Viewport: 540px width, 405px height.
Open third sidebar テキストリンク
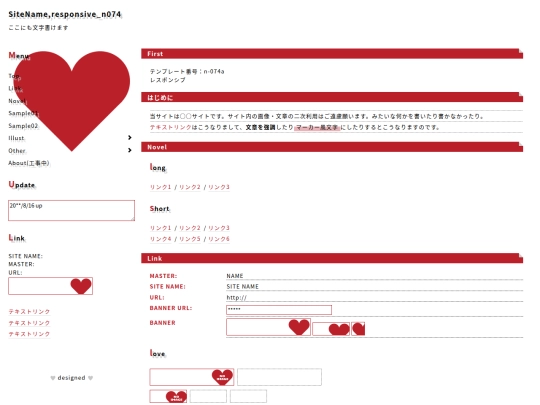(x=29, y=334)
